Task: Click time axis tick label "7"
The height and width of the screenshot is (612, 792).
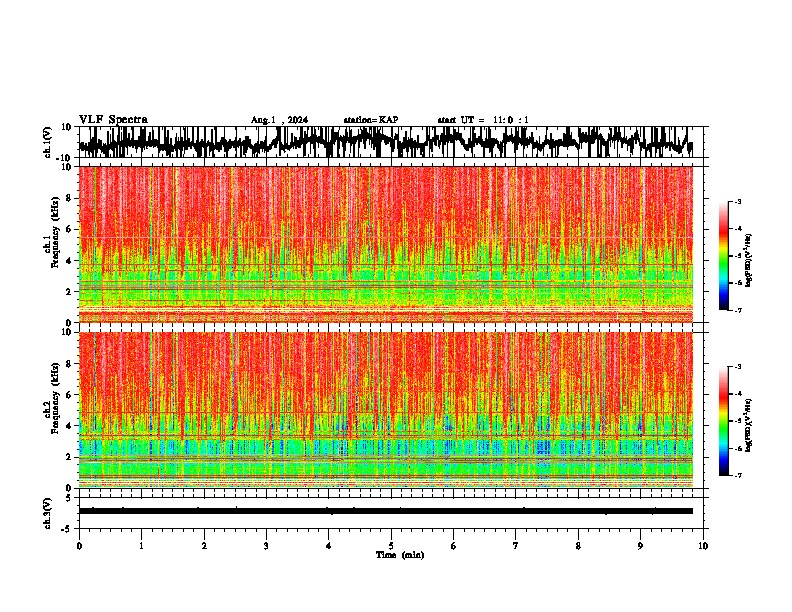Action: [x=516, y=546]
